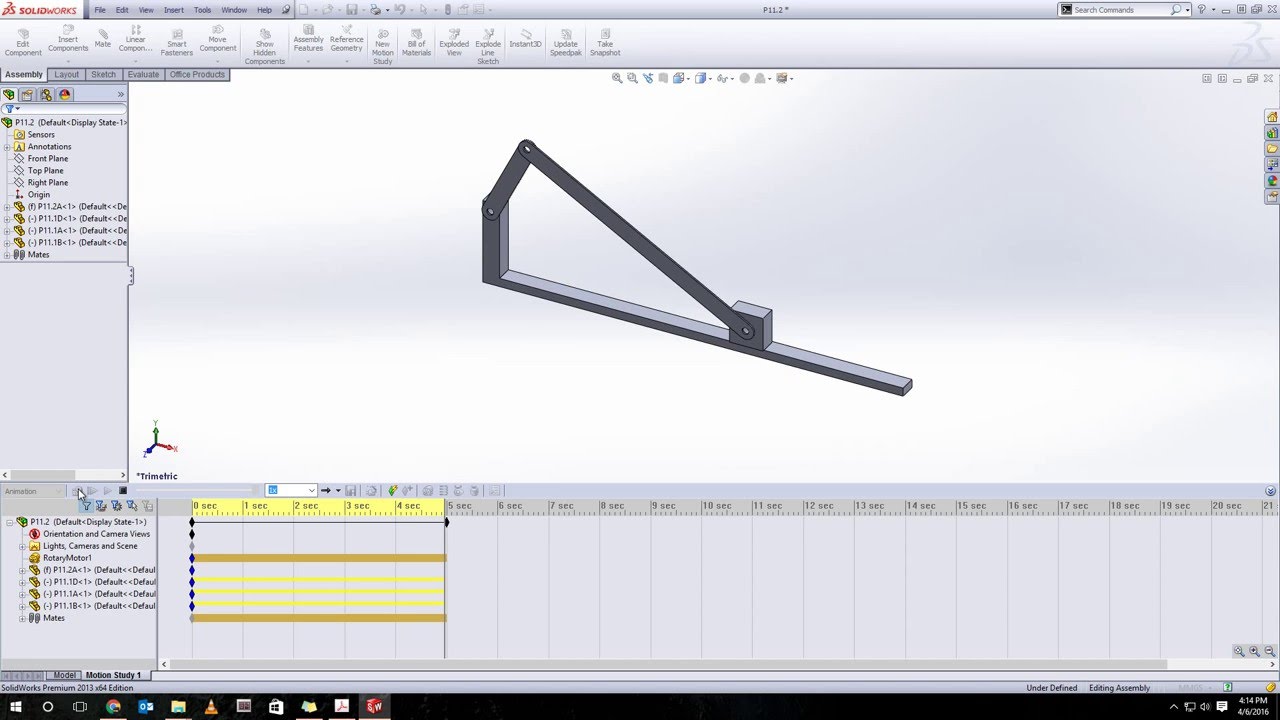Click the Smart Fasteners tool
The image size is (1280, 720).
177,40
